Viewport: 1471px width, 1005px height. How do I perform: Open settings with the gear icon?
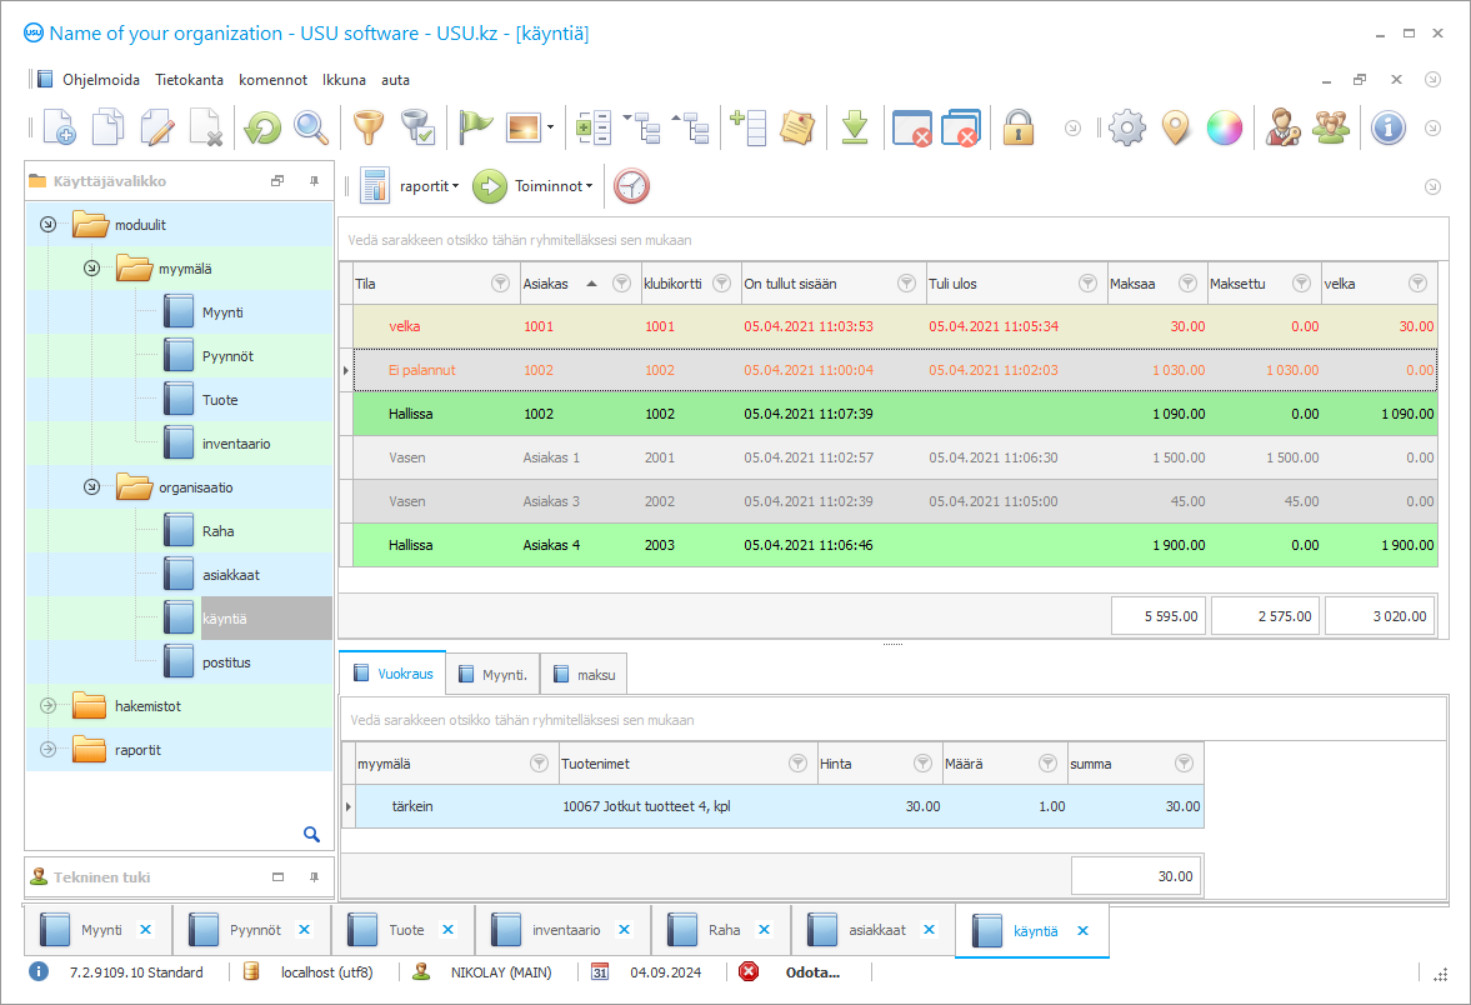pos(1127,128)
